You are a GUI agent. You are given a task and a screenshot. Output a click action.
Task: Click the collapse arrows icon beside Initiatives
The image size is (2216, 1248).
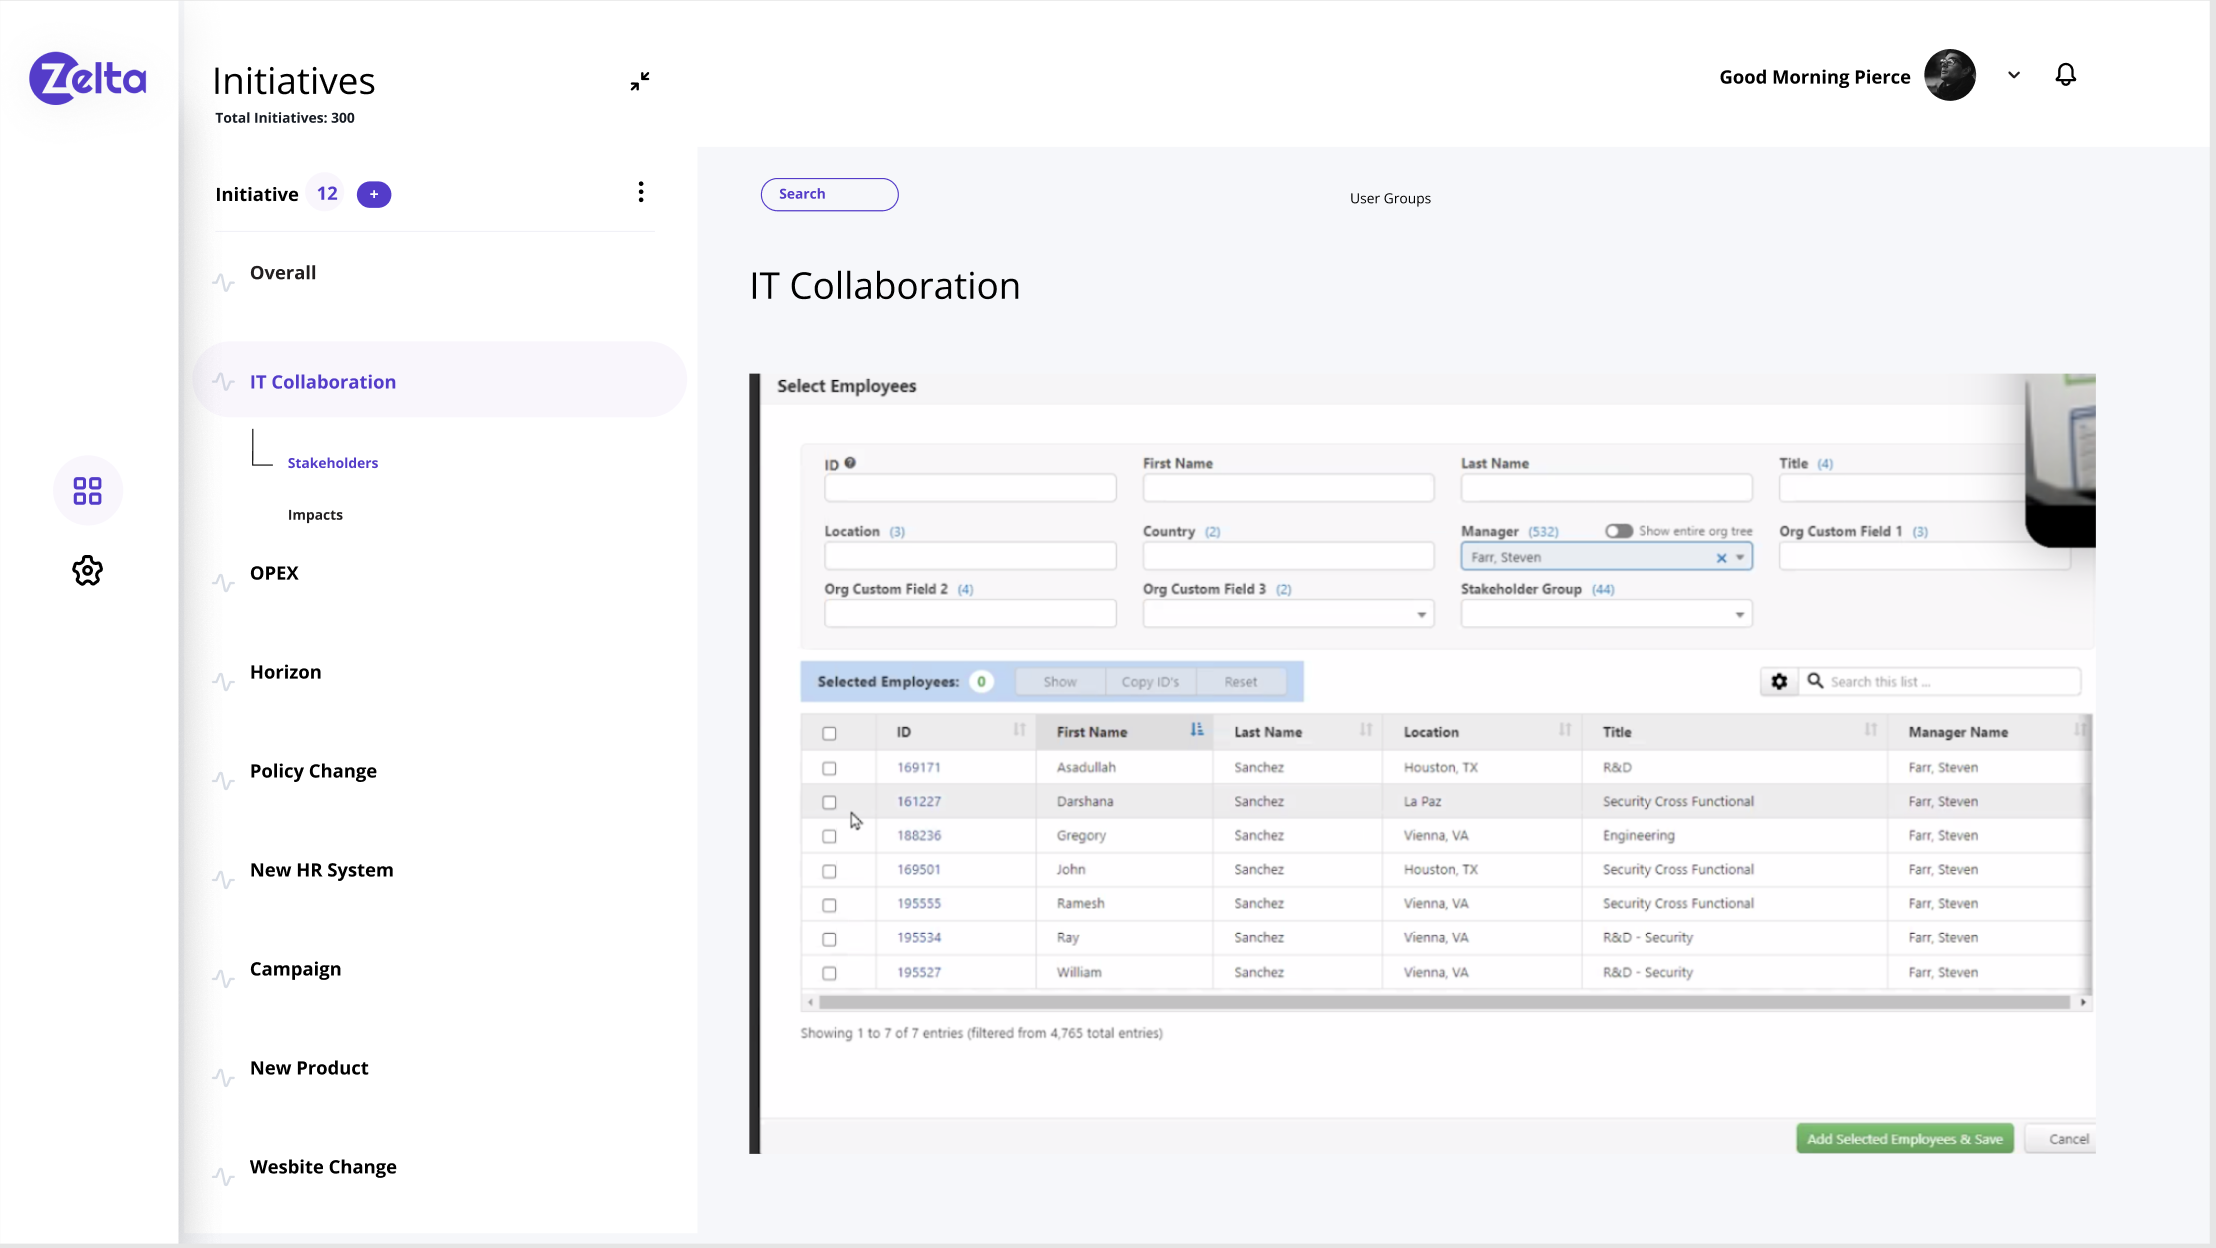click(640, 81)
